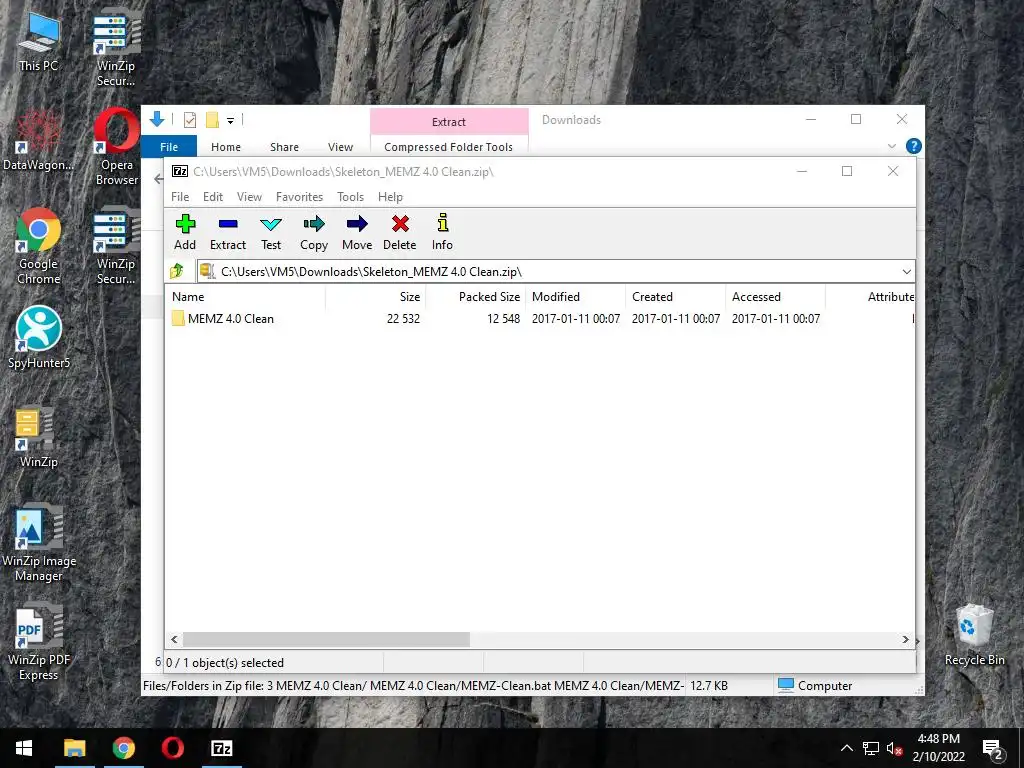The image size is (1024, 768).
Task: Open the Explorer File tab
Action: [x=168, y=147]
